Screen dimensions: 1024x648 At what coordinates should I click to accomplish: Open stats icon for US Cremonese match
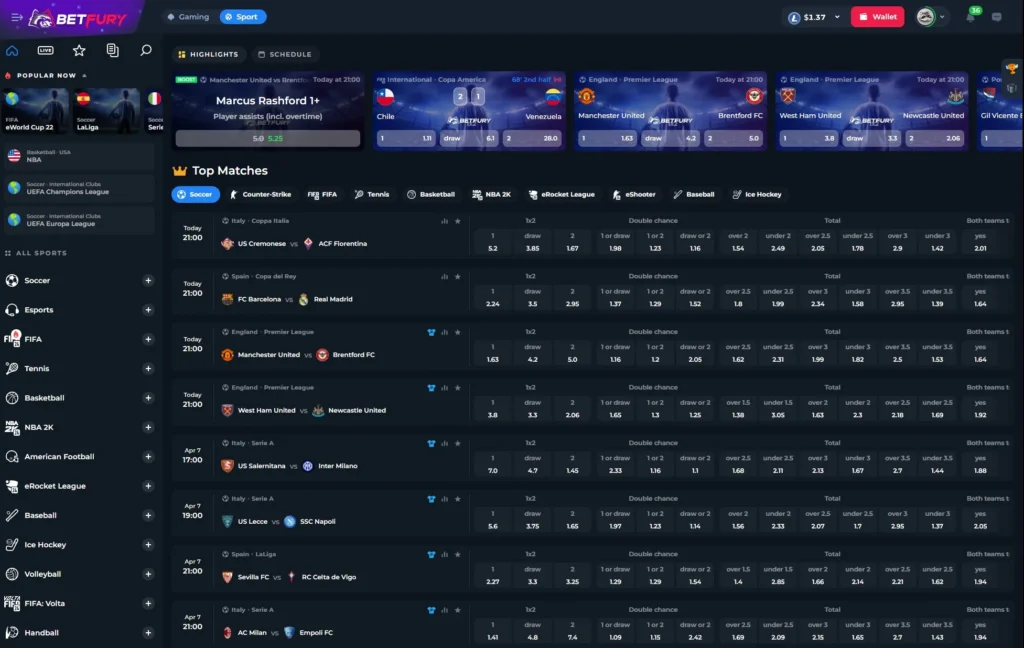coord(445,221)
